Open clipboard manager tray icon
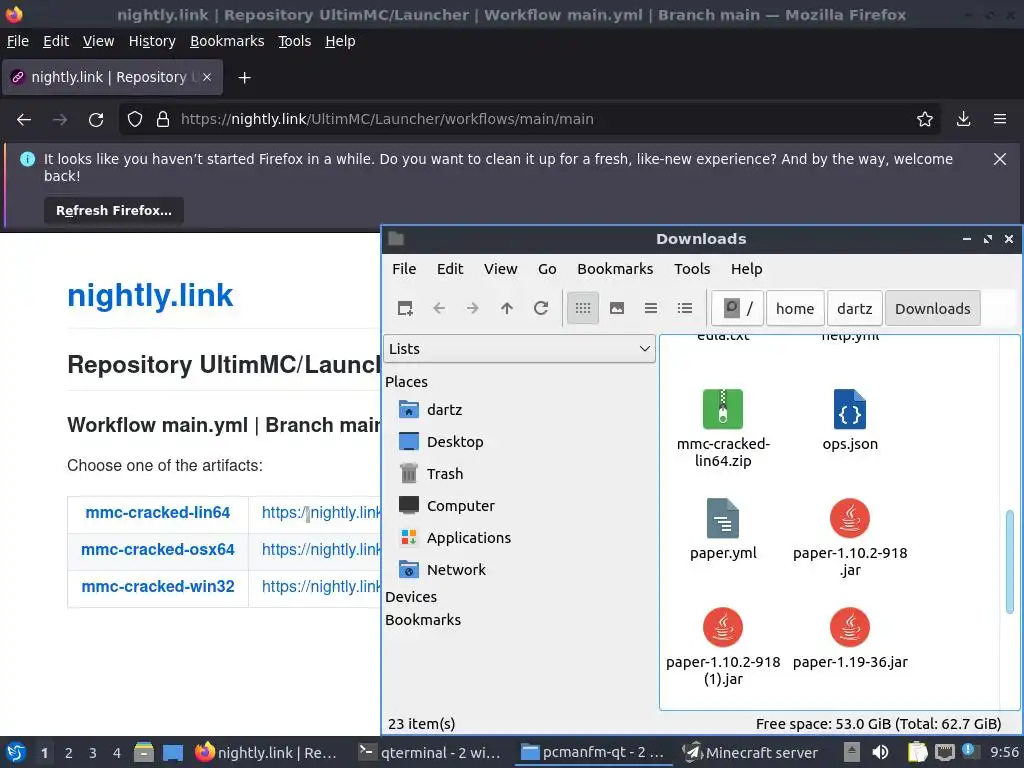The height and width of the screenshot is (768, 1024). (x=917, y=752)
